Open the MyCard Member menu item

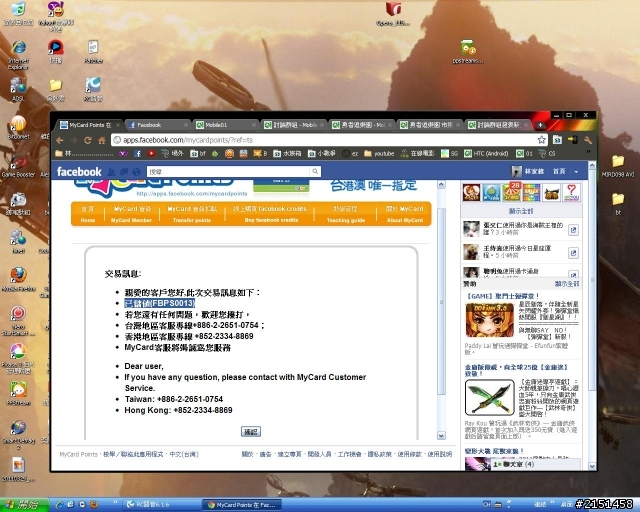(132, 214)
